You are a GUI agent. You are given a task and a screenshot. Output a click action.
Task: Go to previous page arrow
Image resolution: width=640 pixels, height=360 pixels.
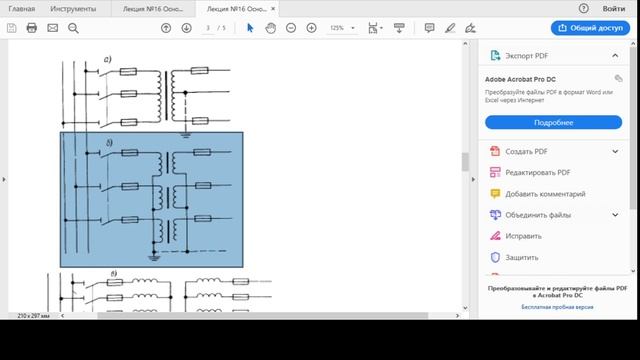tap(166, 28)
